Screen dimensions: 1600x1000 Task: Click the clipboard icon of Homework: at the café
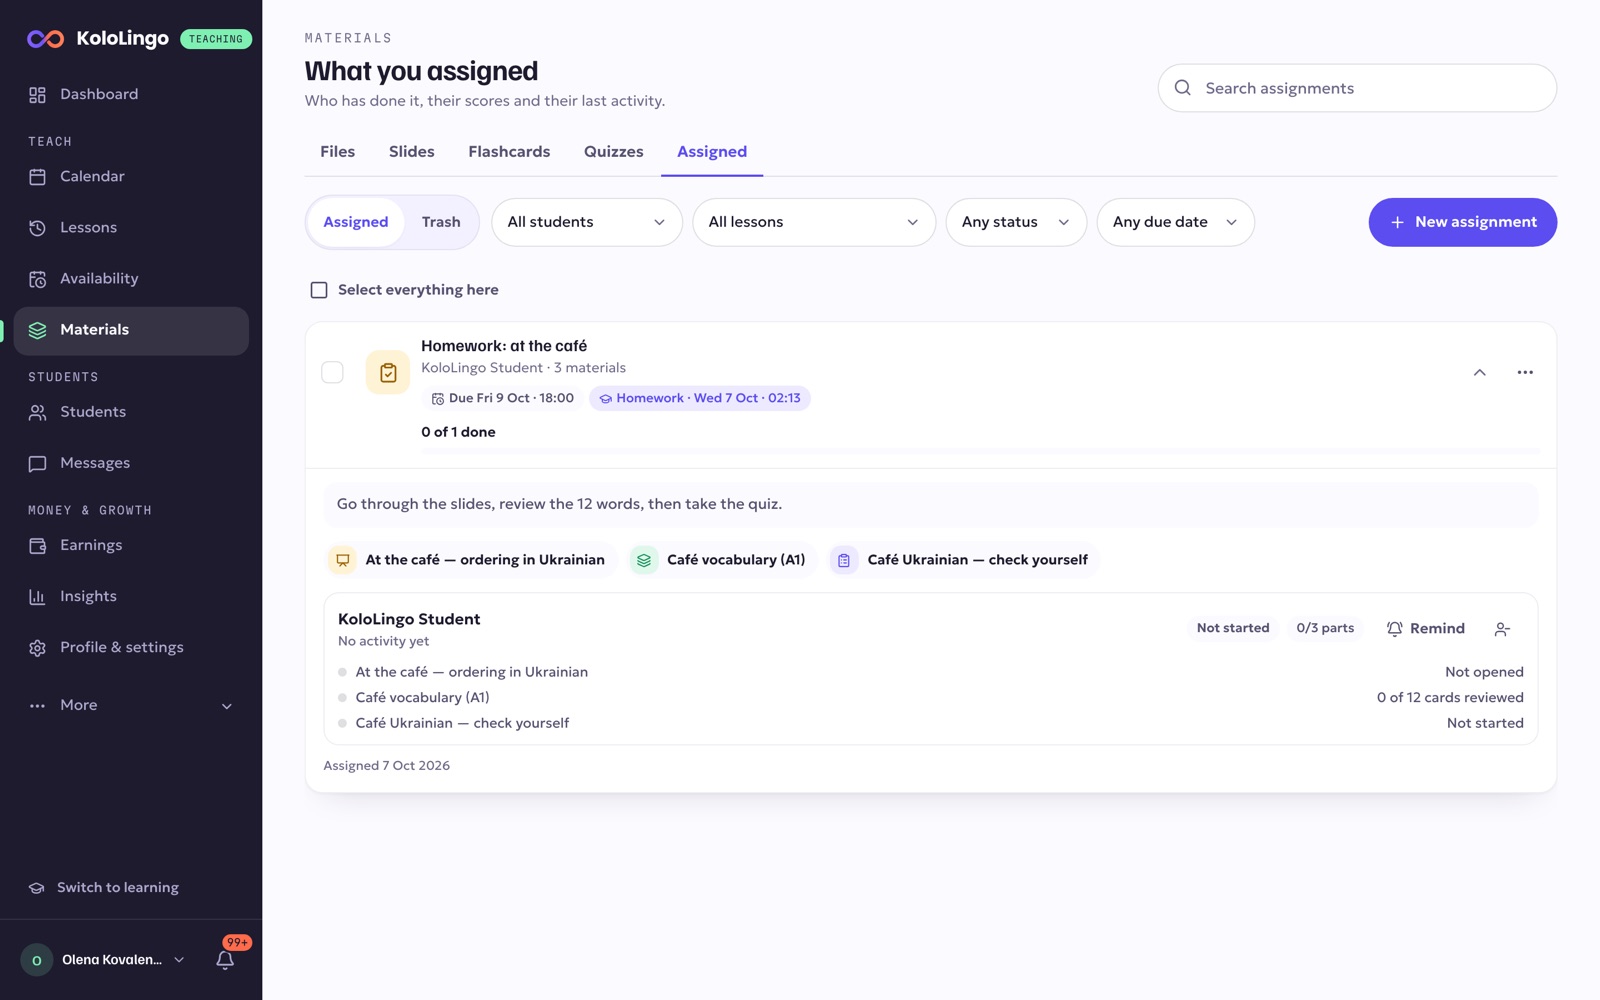point(388,373)
